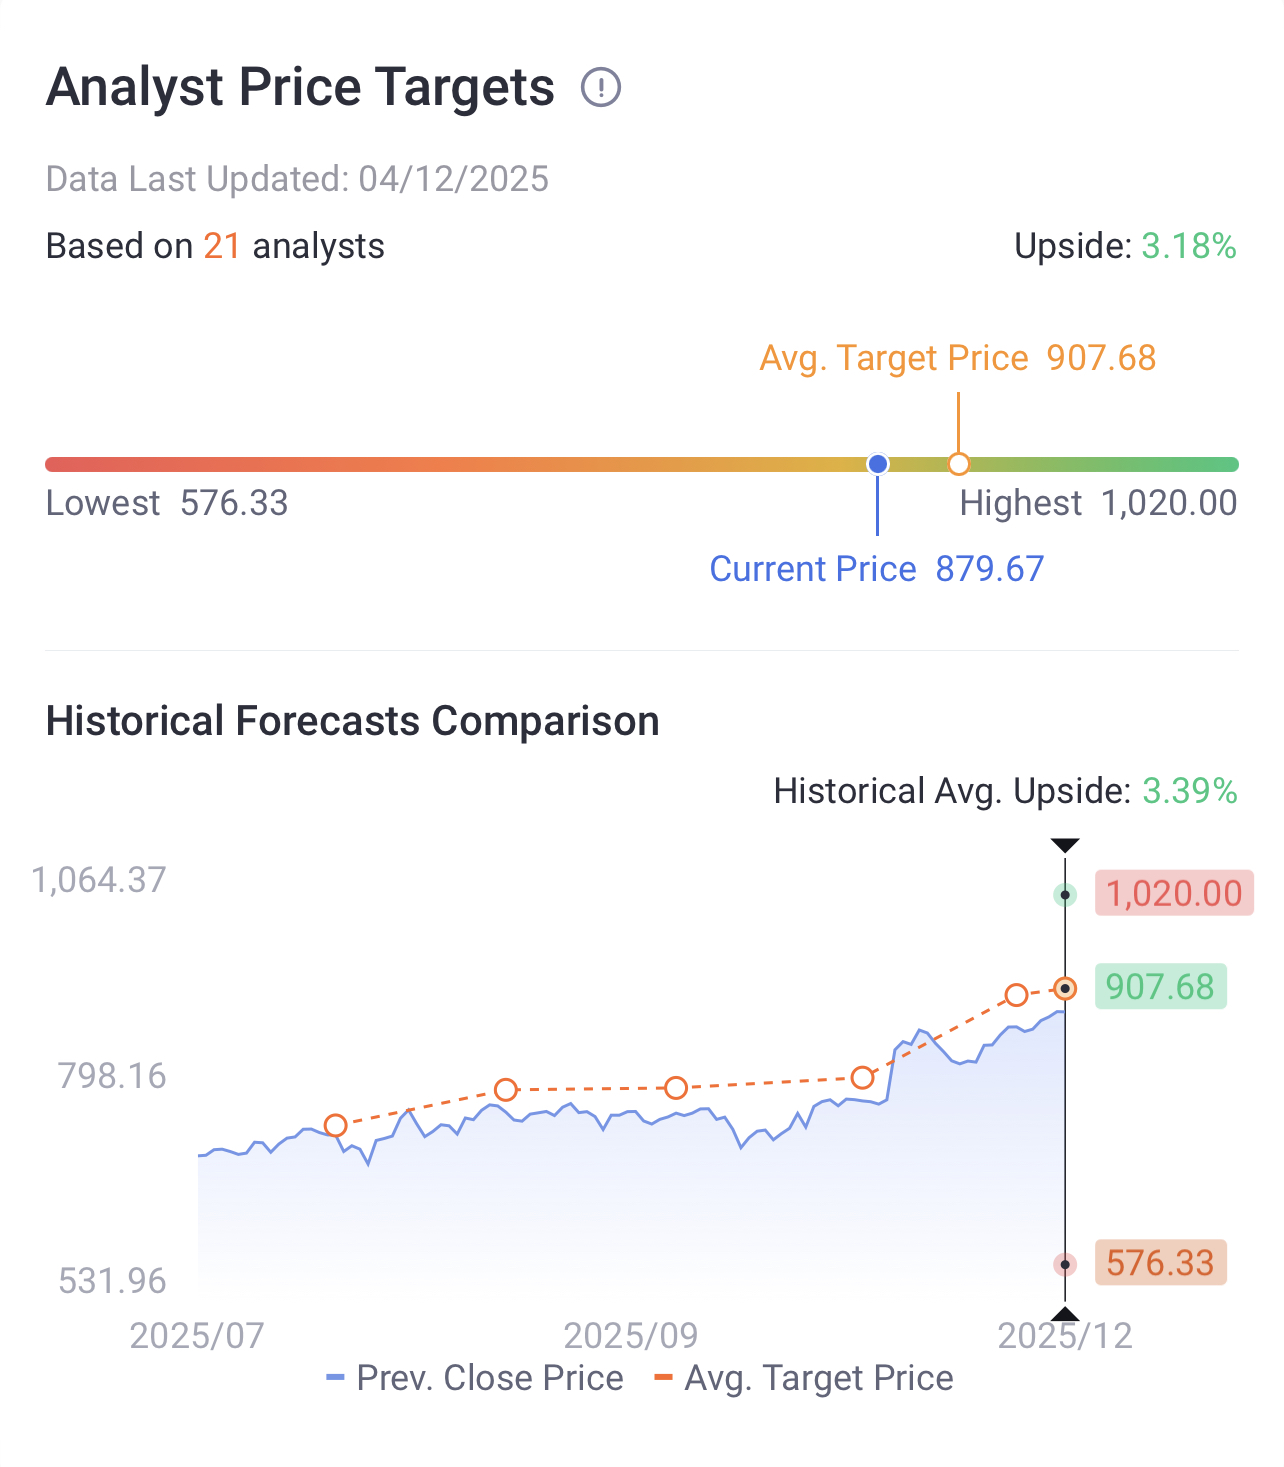Click the Upside 3.18% value

coord(1189,246)
